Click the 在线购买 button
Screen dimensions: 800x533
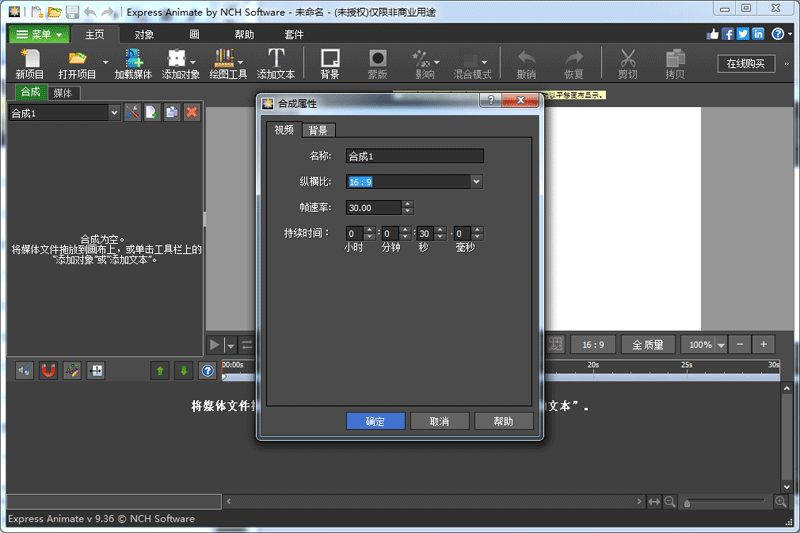tap(746, 64)
